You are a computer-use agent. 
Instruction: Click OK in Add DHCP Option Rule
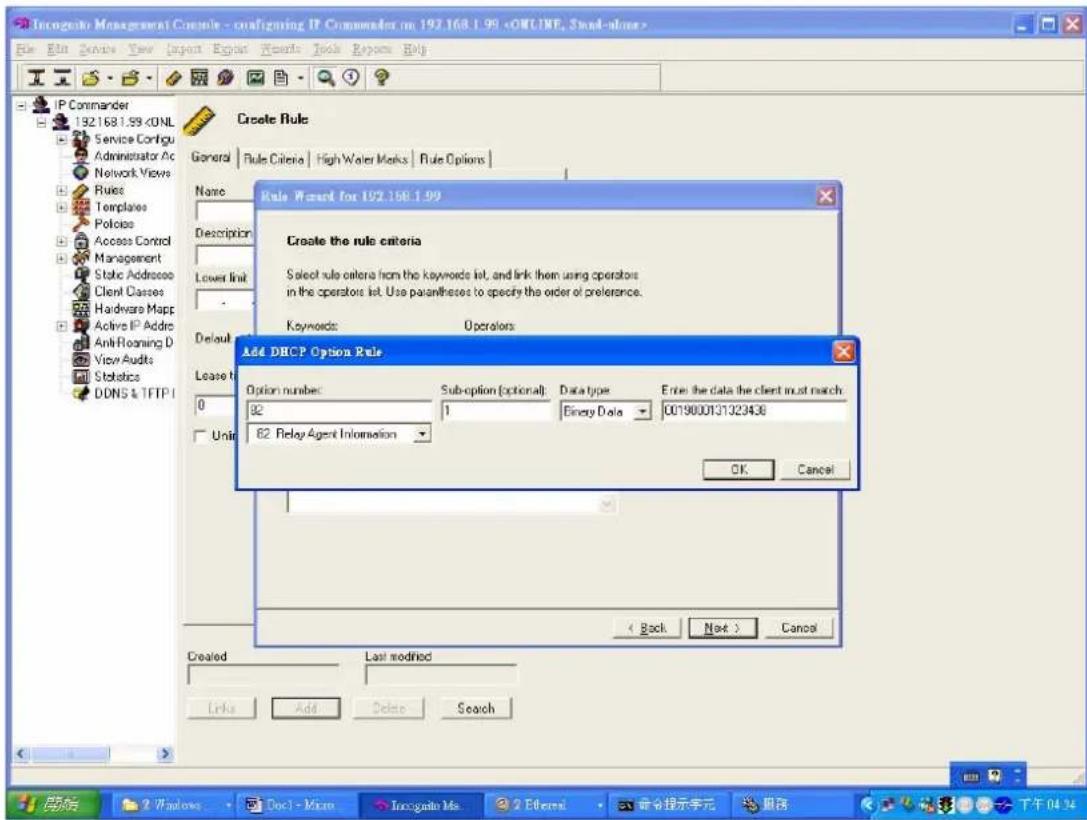point(738,469)
